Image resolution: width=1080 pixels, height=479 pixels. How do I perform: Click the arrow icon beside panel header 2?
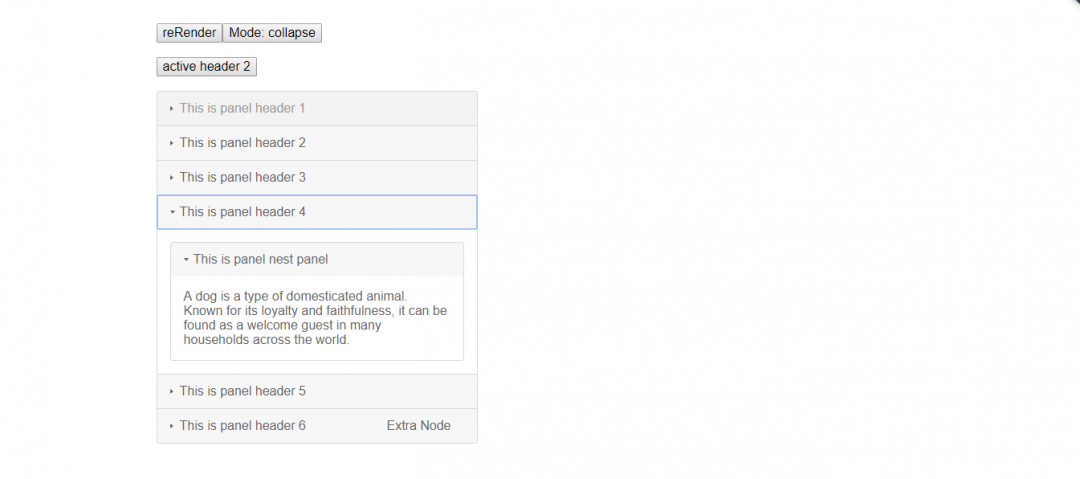tap(172, 143)
